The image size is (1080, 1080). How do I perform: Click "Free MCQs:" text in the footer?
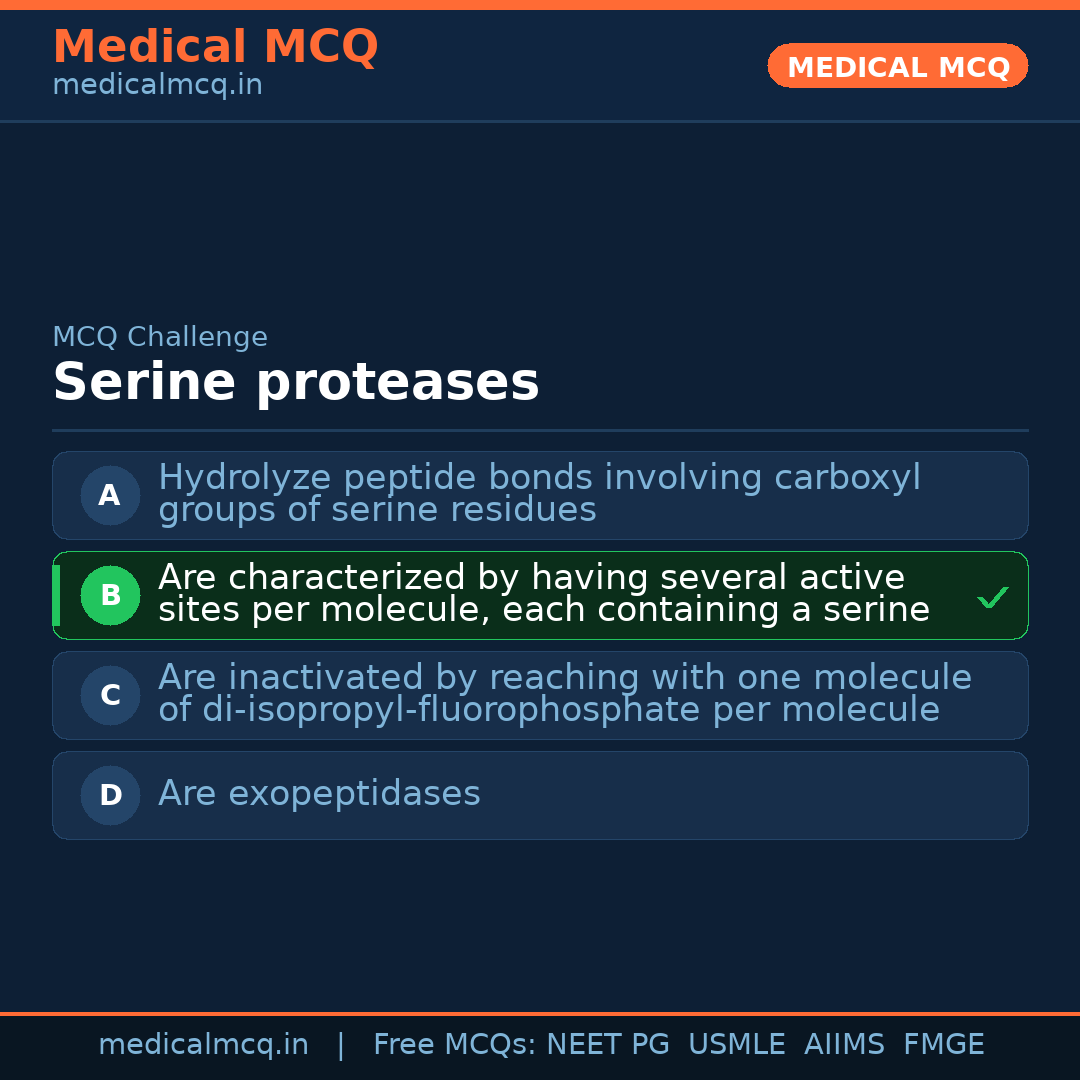pyautogui.click(x=455, y=1045)
